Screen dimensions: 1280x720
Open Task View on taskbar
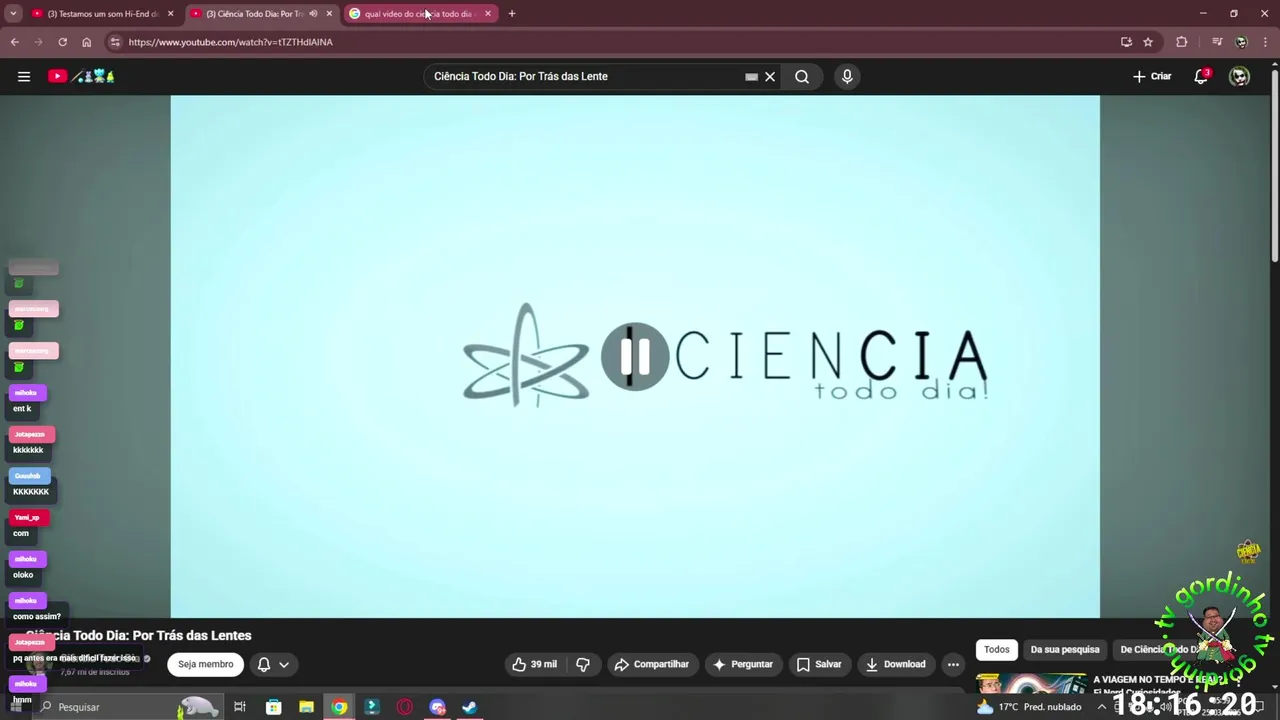click(x=240, y=707)
